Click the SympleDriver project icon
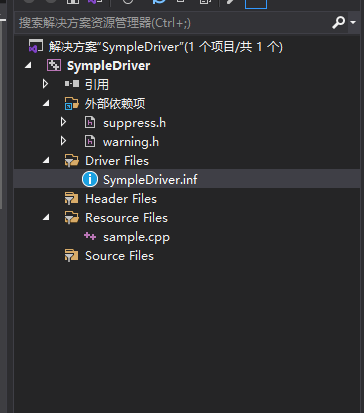Screen dimensions: 364x413 pyautogui.click(x=54, y=65)
